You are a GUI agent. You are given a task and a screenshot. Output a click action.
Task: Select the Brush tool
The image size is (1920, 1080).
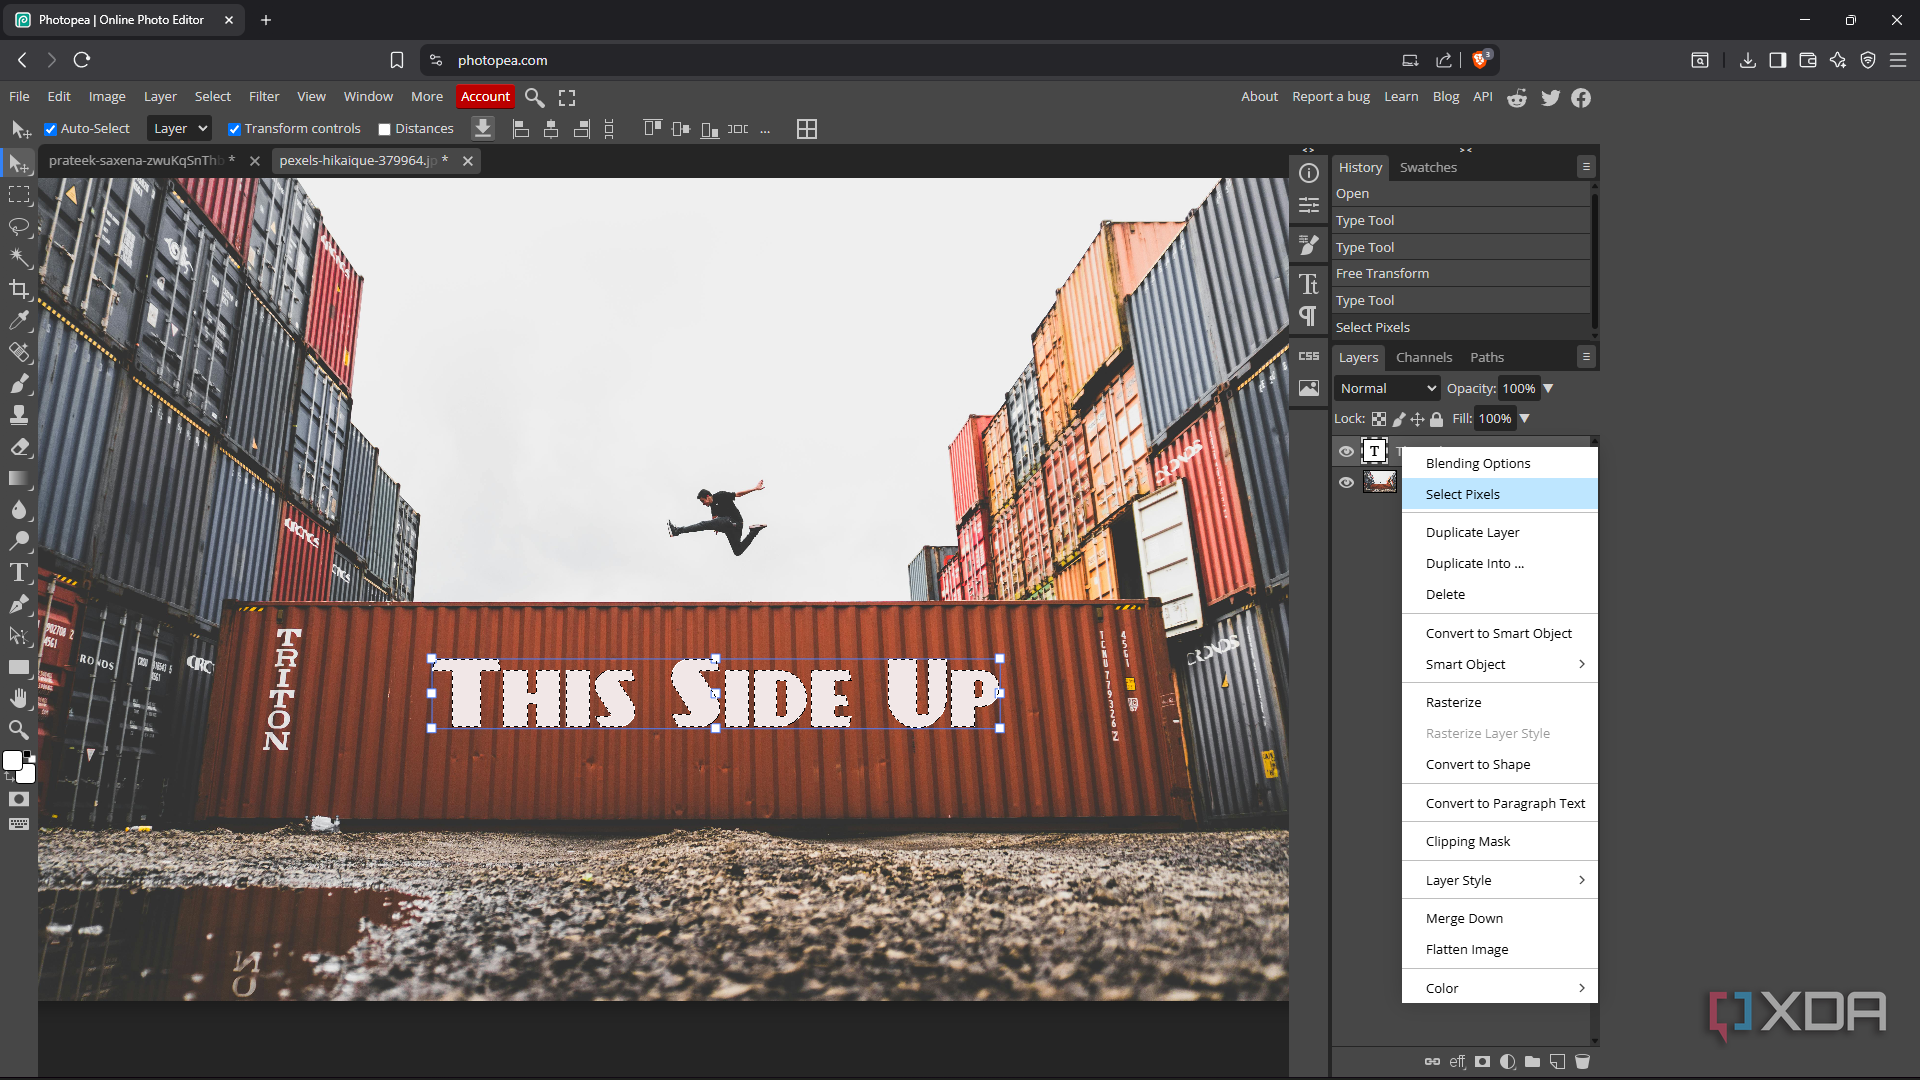(x=19, y=384)
